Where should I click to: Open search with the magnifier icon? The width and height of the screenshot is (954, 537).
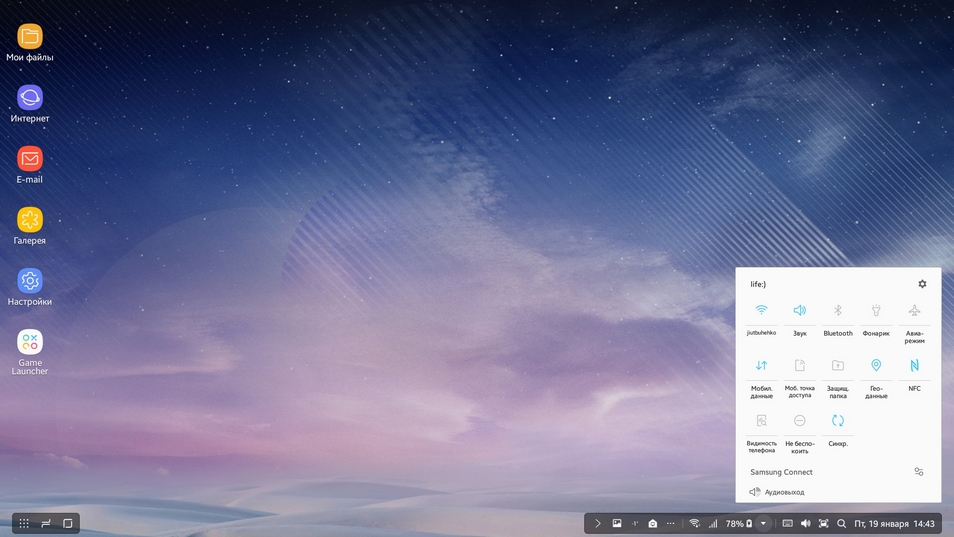click(x=841, y=523)
